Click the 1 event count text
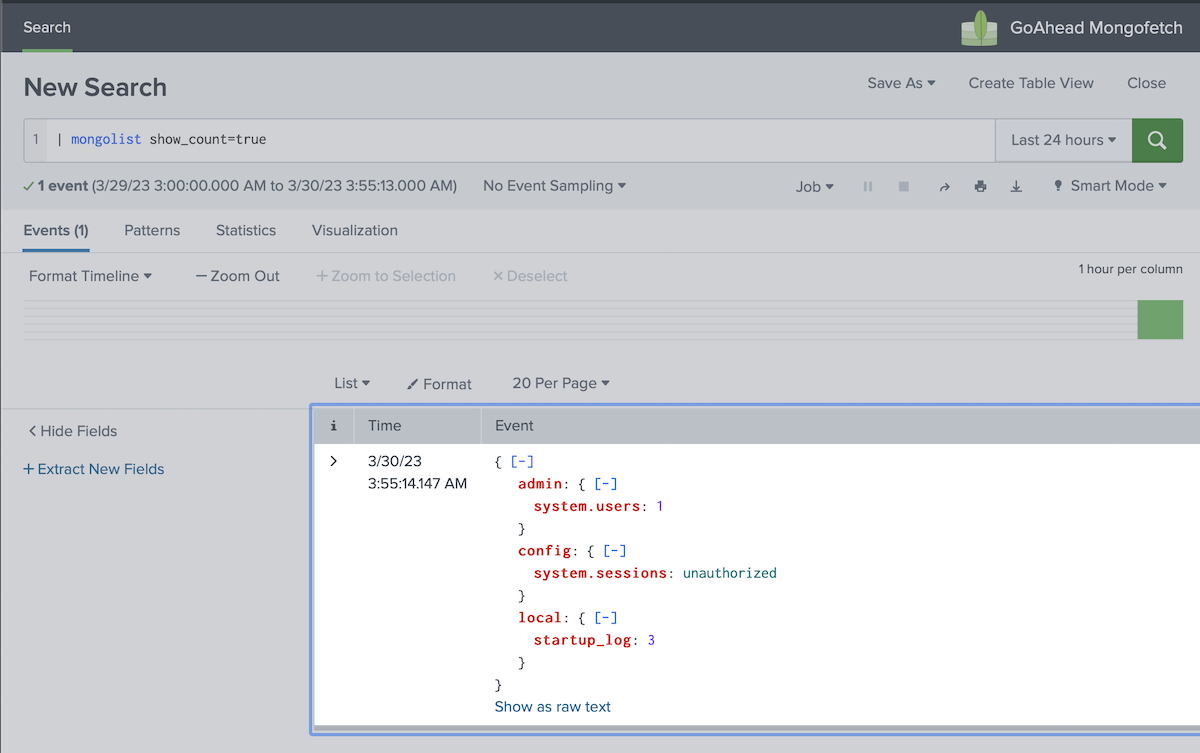 (62, 186)
